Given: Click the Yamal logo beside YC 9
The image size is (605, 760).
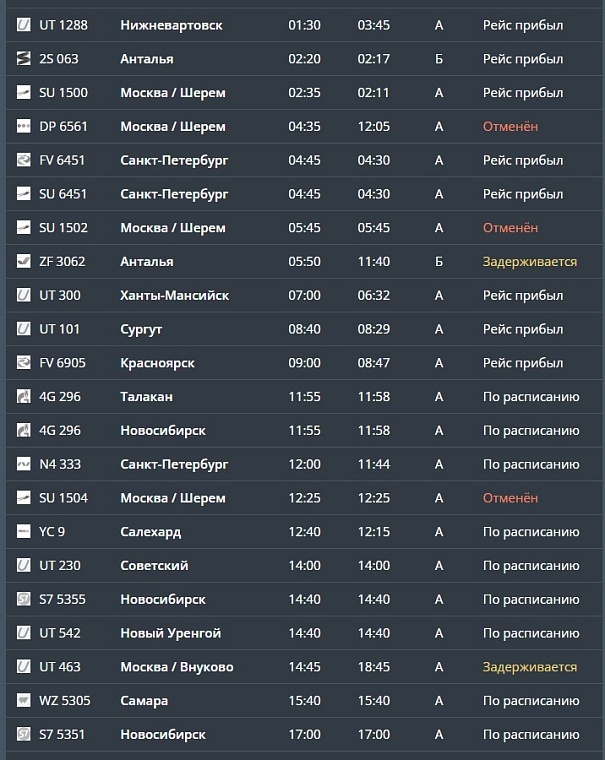Looking at the screenshot, I should (23, 531).
